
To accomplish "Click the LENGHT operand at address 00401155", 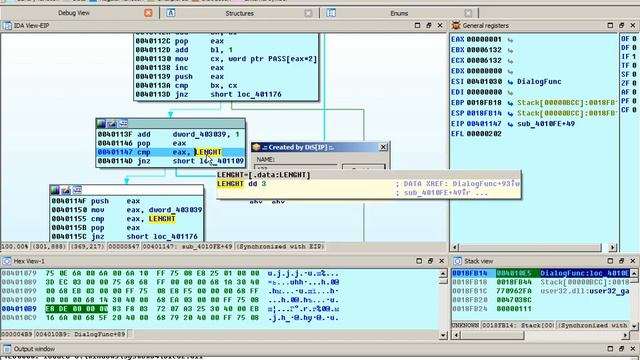I will (x=162, y=219).
